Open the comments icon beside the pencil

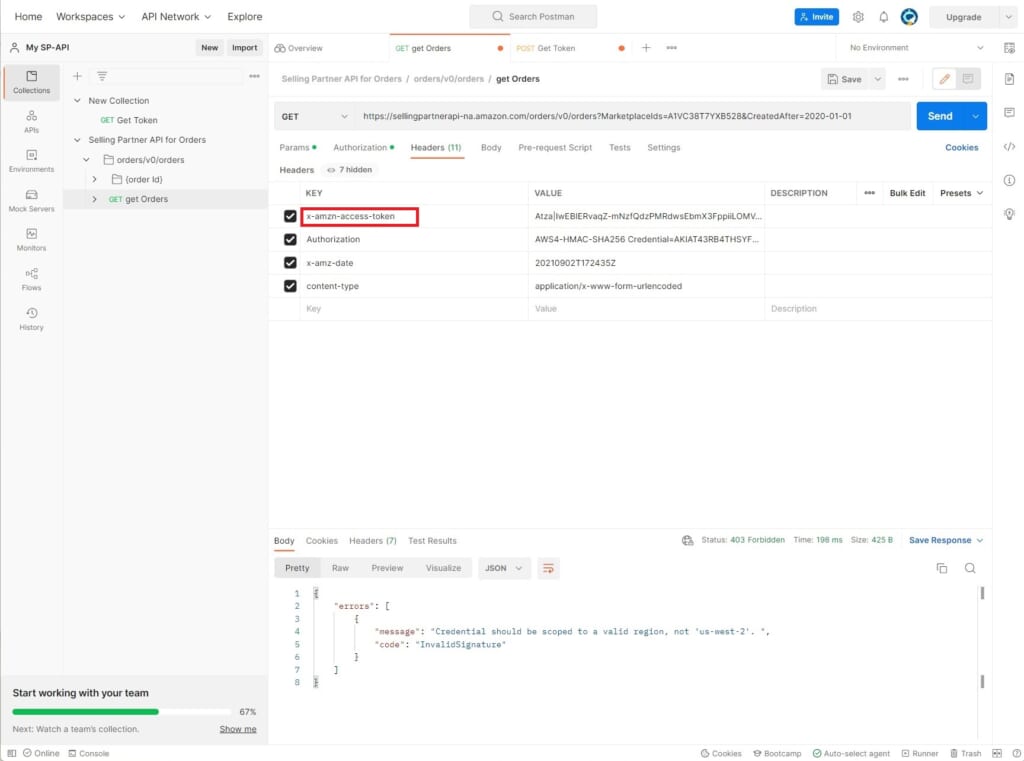pyautogui.click(x=968, y=79)
